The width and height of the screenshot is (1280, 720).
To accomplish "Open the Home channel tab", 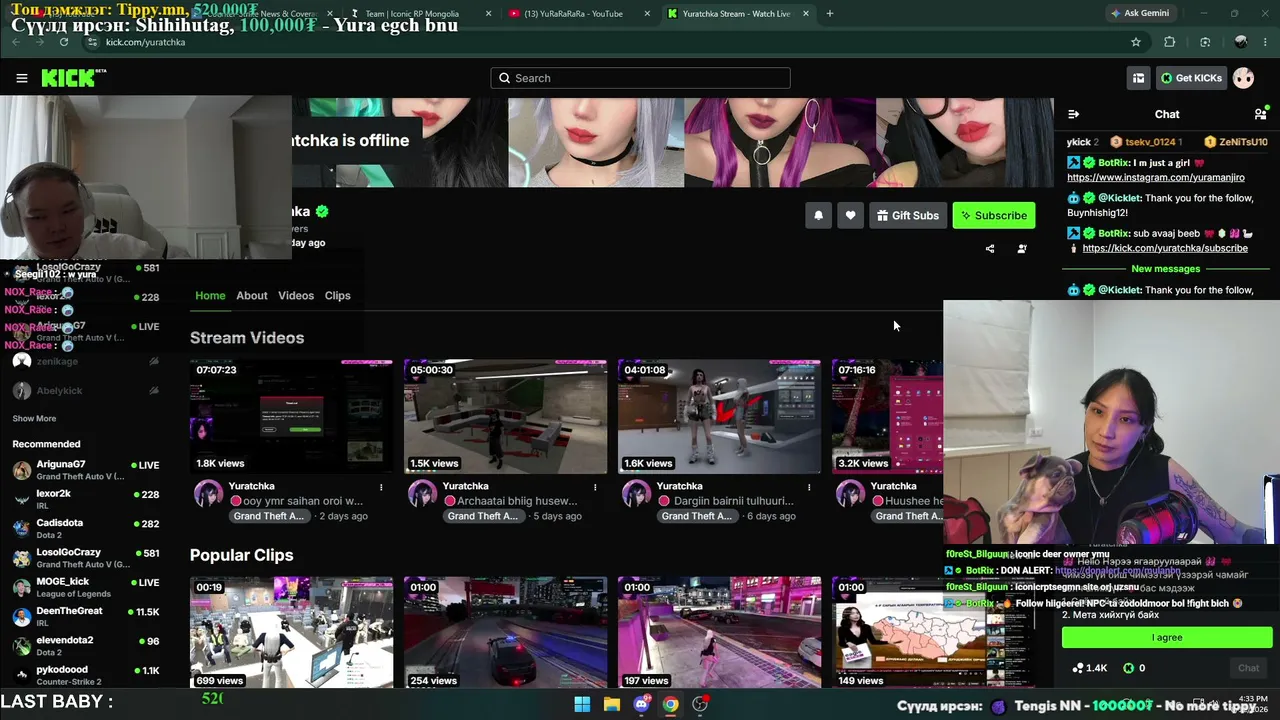I will [210, 296].
